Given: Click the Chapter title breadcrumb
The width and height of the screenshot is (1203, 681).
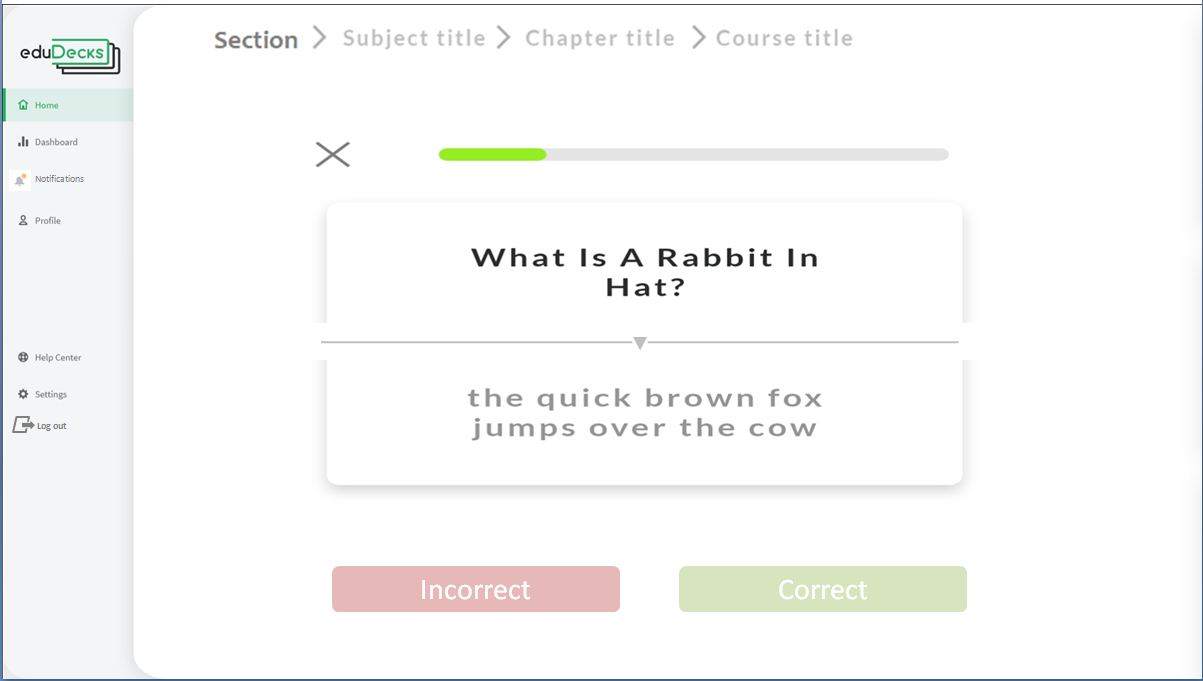Looking at the screenshot, I should tap(600, 38).
